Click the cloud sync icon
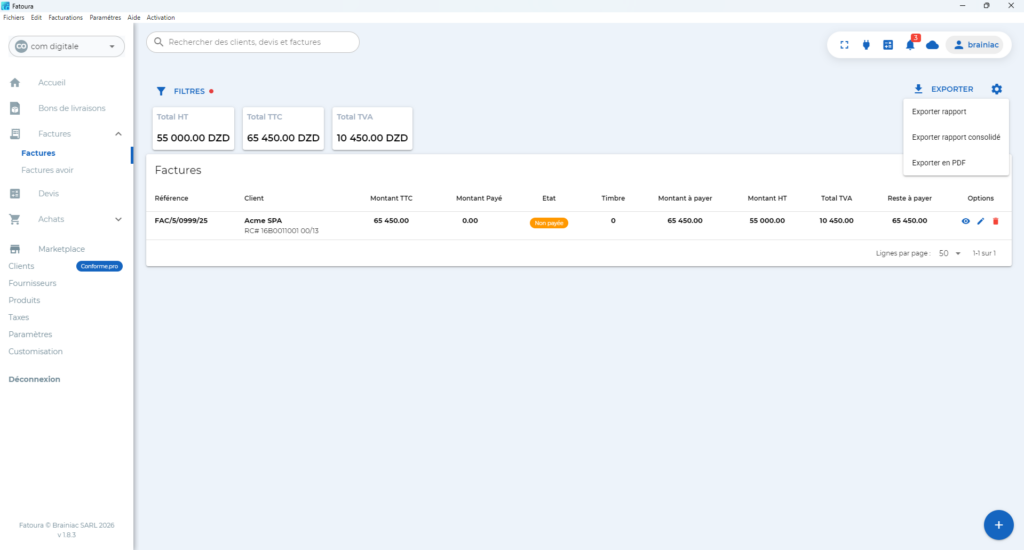The width and height of the screenshot is (1024, 550). point(933,45)
